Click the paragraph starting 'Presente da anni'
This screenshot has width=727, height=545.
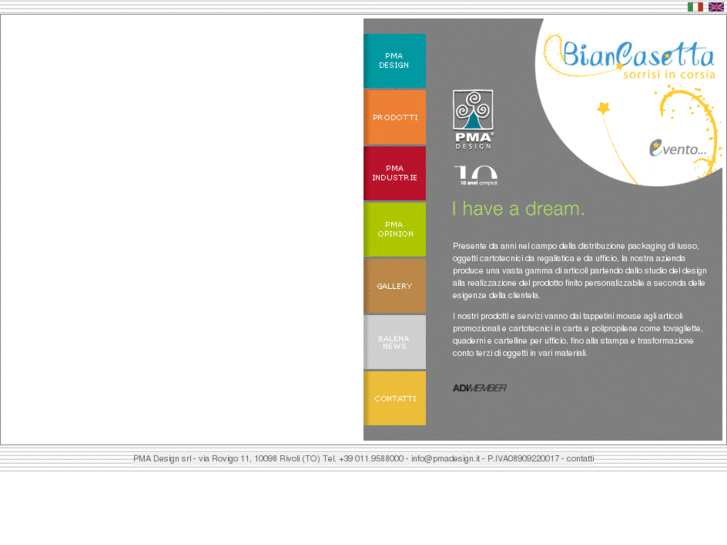point(580,270)
